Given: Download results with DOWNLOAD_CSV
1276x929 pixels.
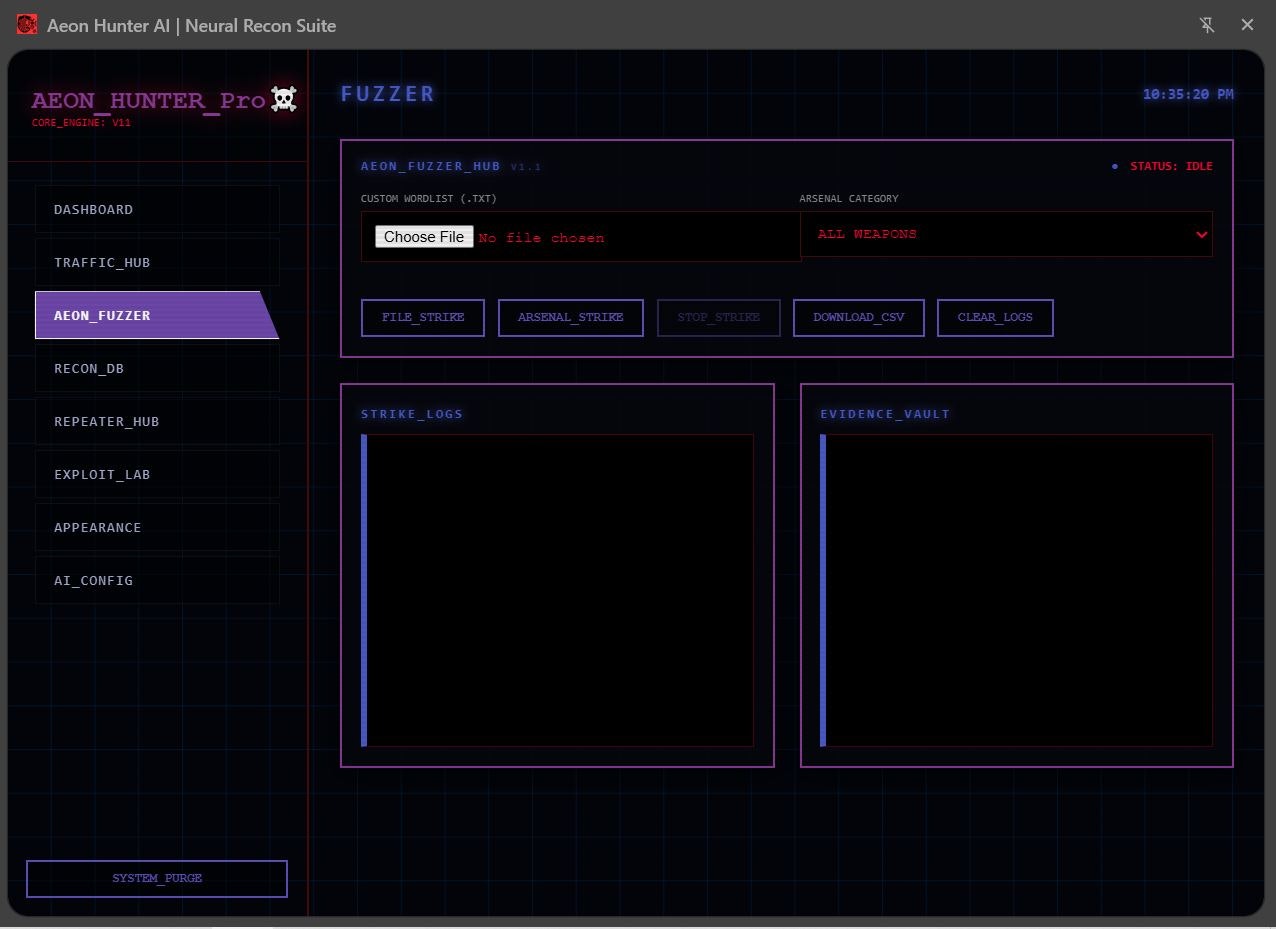Looking at the screenshot, I should [x=858, y=317].
